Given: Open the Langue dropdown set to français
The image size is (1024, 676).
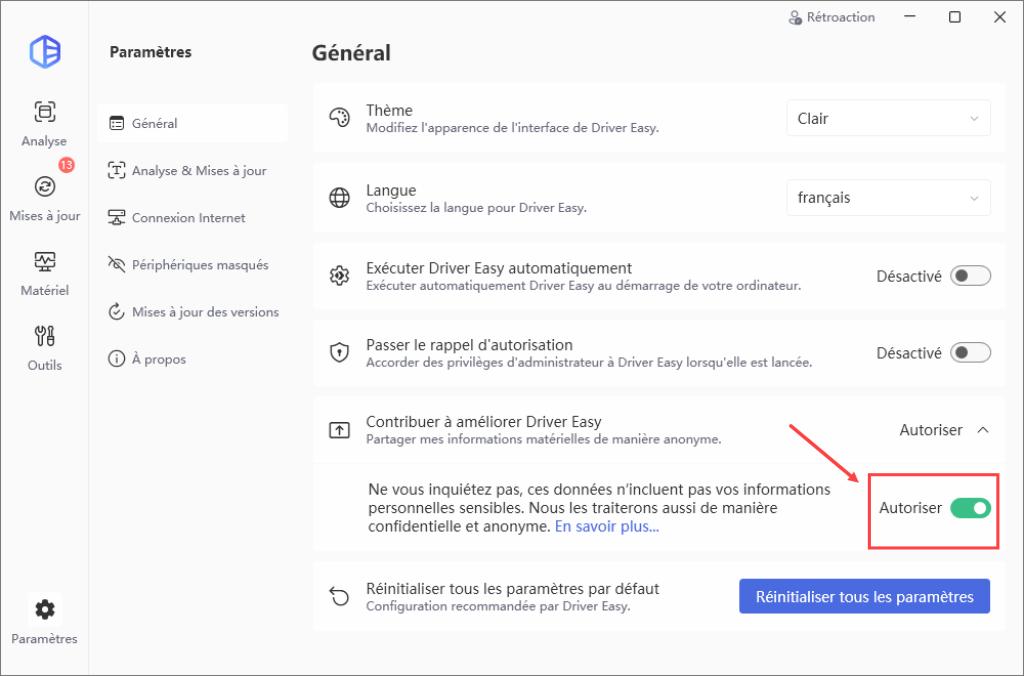Looking at the screenshot, I should pos(888,197).
